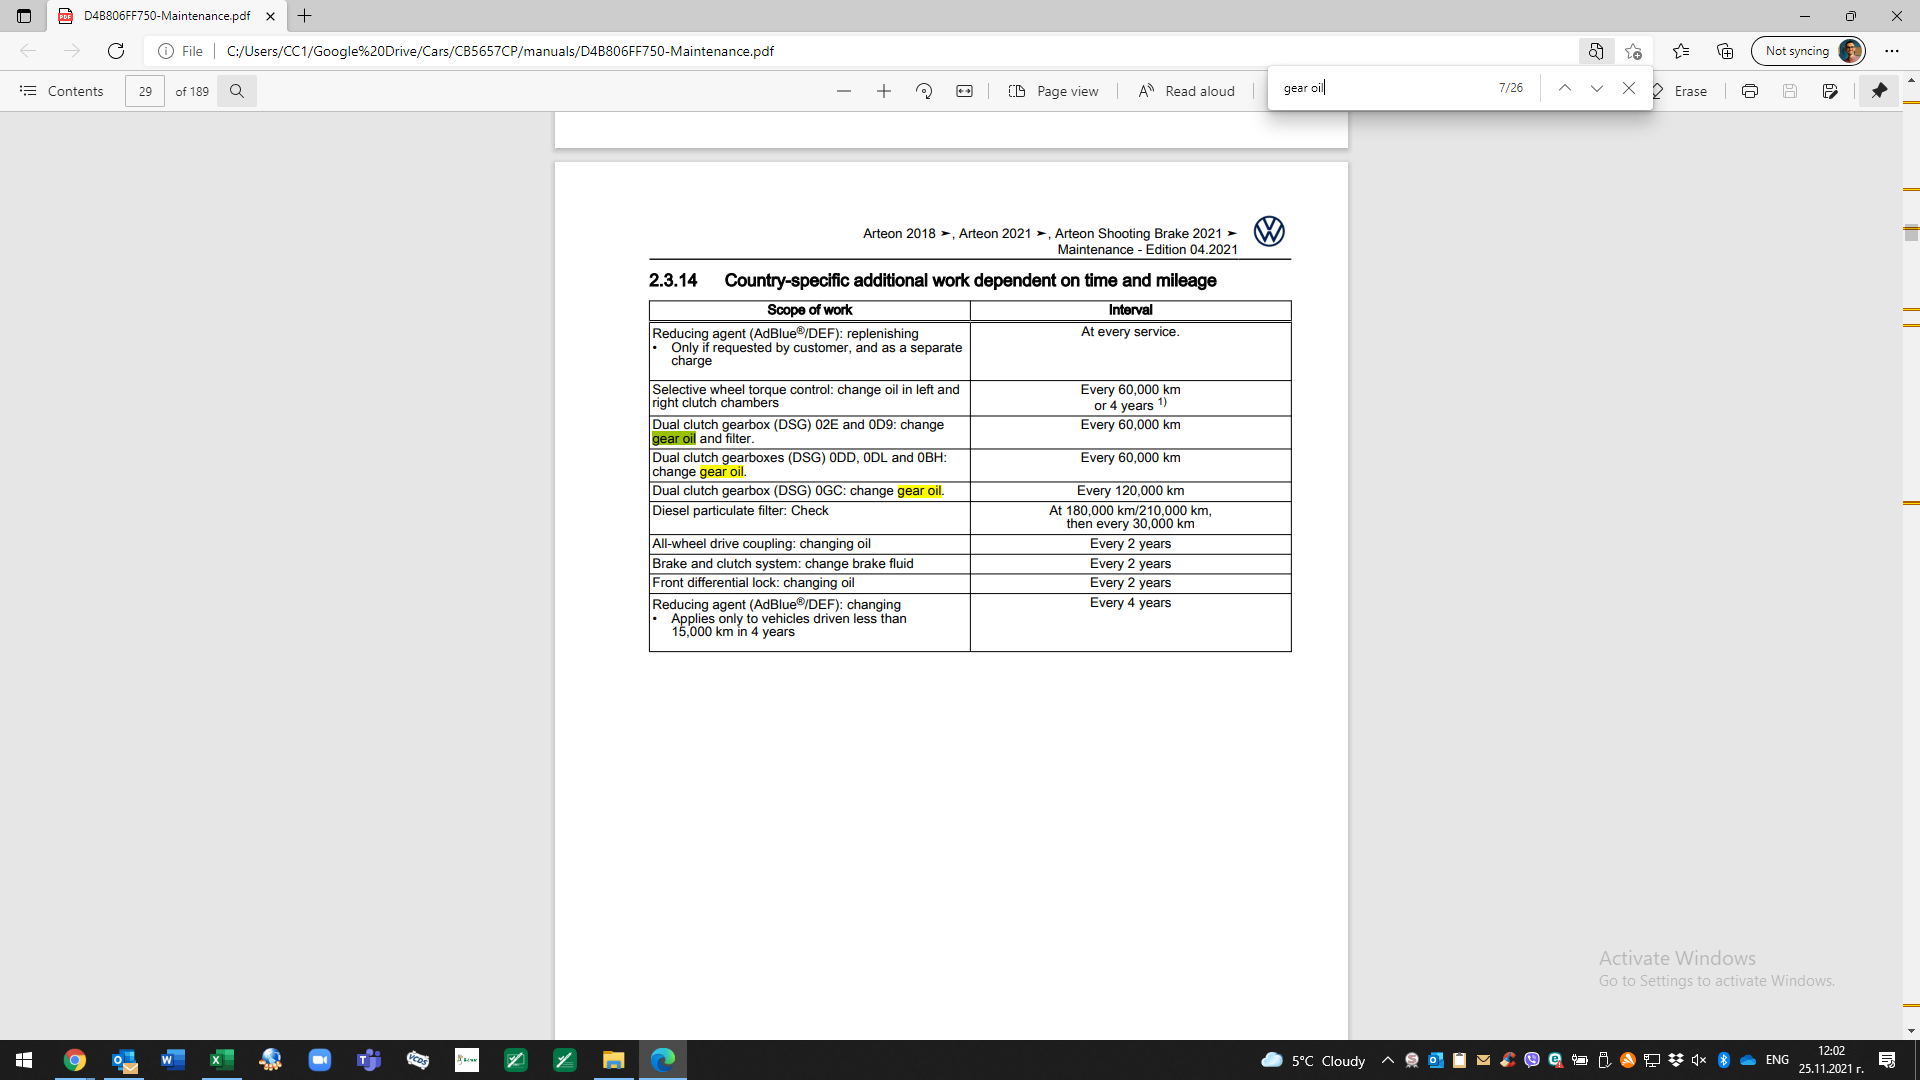Image resolution: width=1920 pixels, height=1080 pixels.
Task: Click the Save as icon
Action: [1829, 91]
